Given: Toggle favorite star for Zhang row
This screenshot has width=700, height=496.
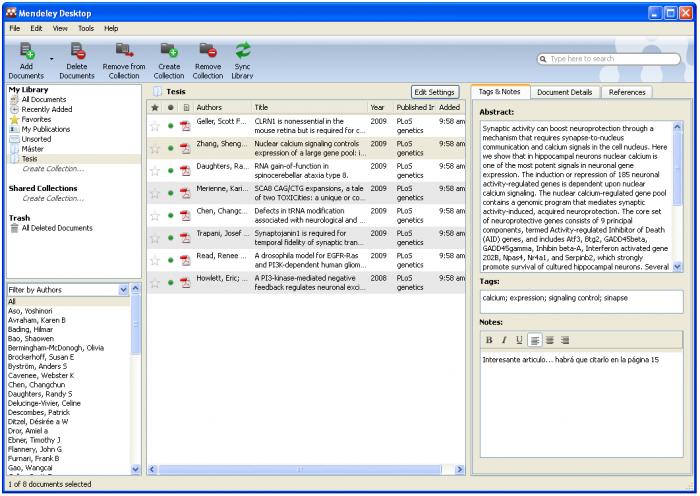Looking at the screenshot, I should (155, 148).
